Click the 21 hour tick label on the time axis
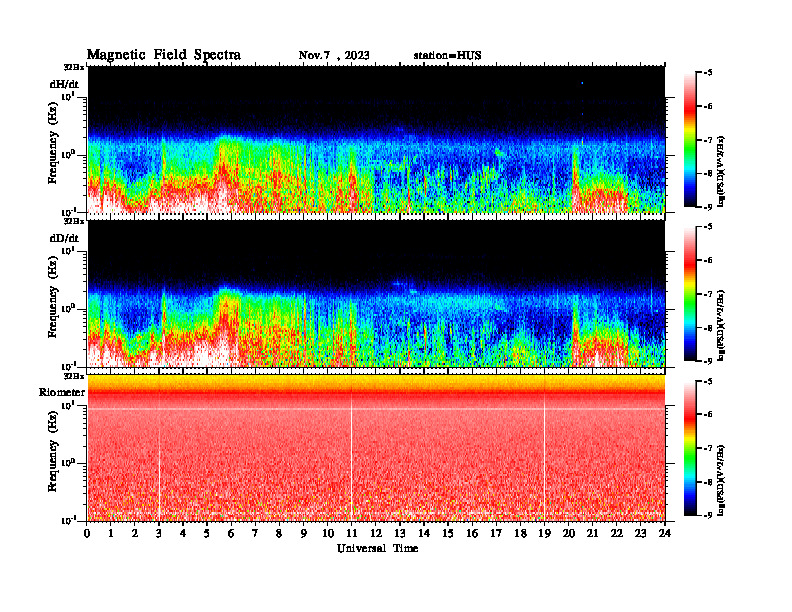792x612 pixels. (592, 534)
